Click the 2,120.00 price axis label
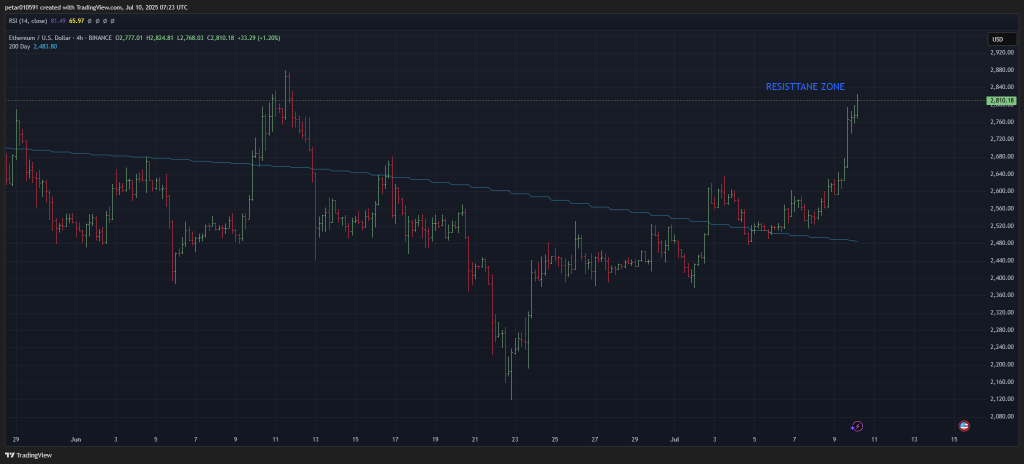 click(x=1001, y=399)
